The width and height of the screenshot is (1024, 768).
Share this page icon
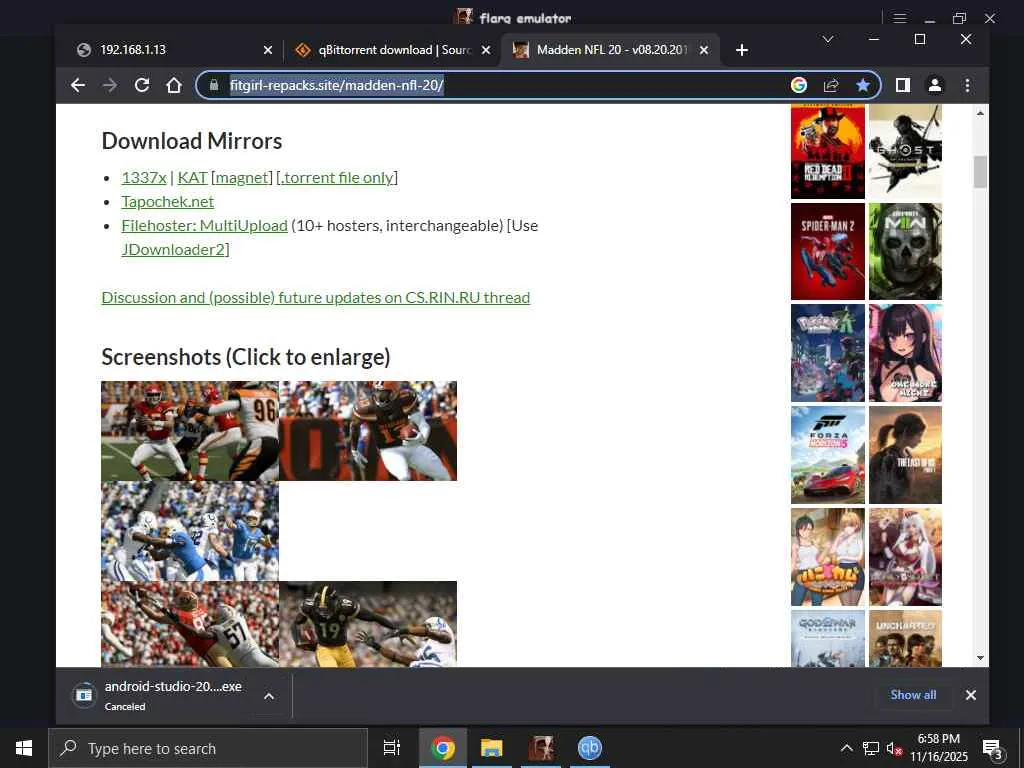pyautogui.click(x=831, y=85)
